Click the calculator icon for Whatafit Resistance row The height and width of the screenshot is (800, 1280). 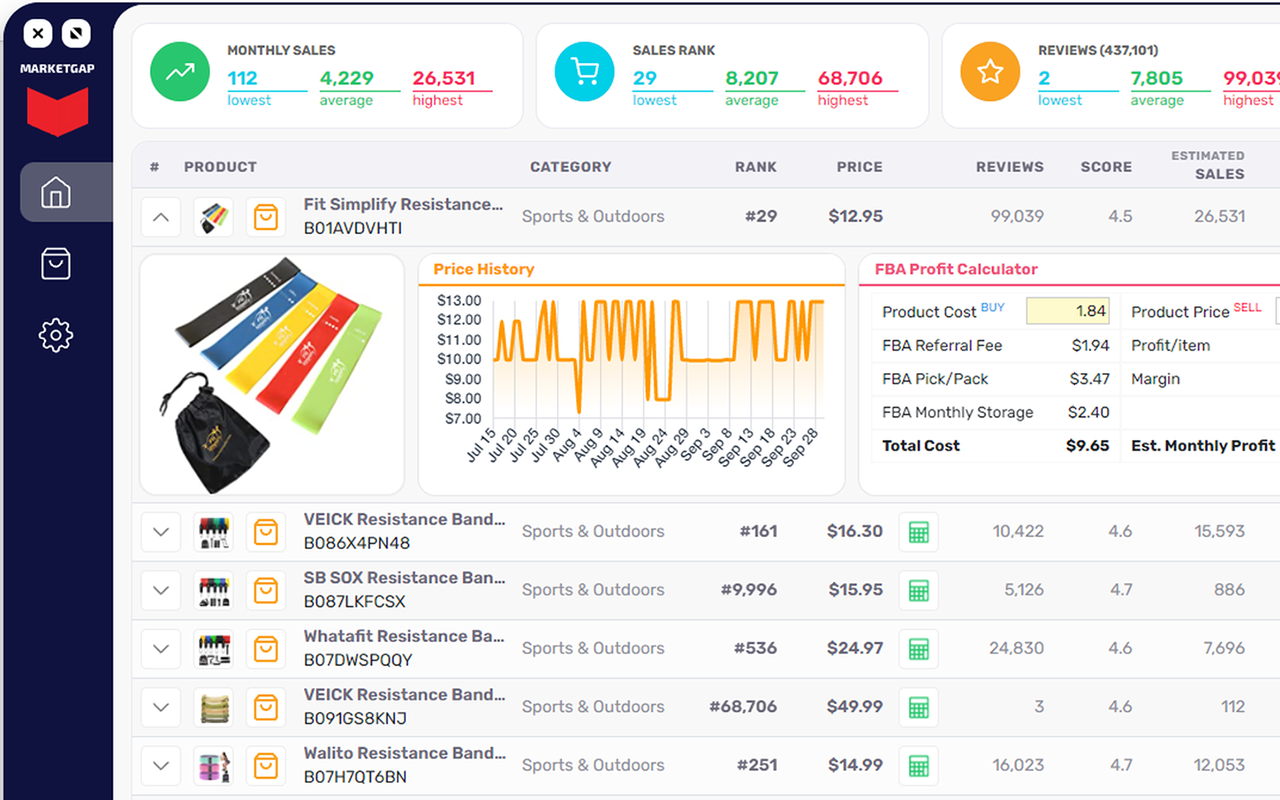[x=919, y=648]
